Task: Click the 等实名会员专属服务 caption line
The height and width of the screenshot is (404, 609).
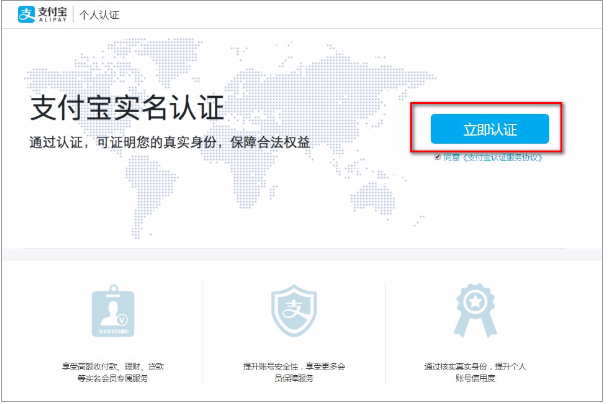Action: (111, 378)
